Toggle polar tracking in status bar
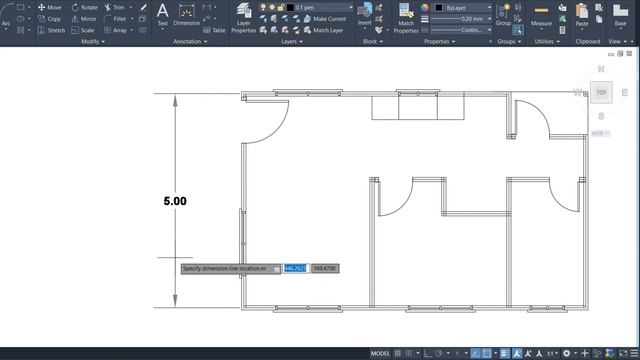Viewport: 640px width, 360px height. [x=439, y=353]
